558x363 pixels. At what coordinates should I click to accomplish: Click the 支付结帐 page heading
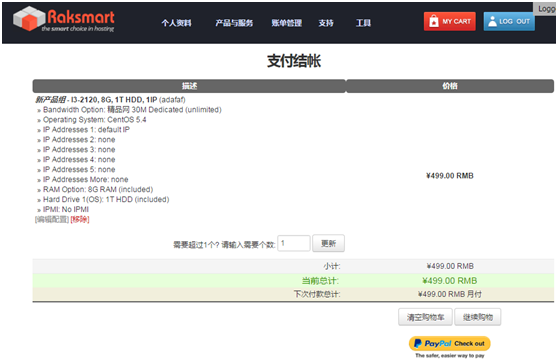pos(294,61)
